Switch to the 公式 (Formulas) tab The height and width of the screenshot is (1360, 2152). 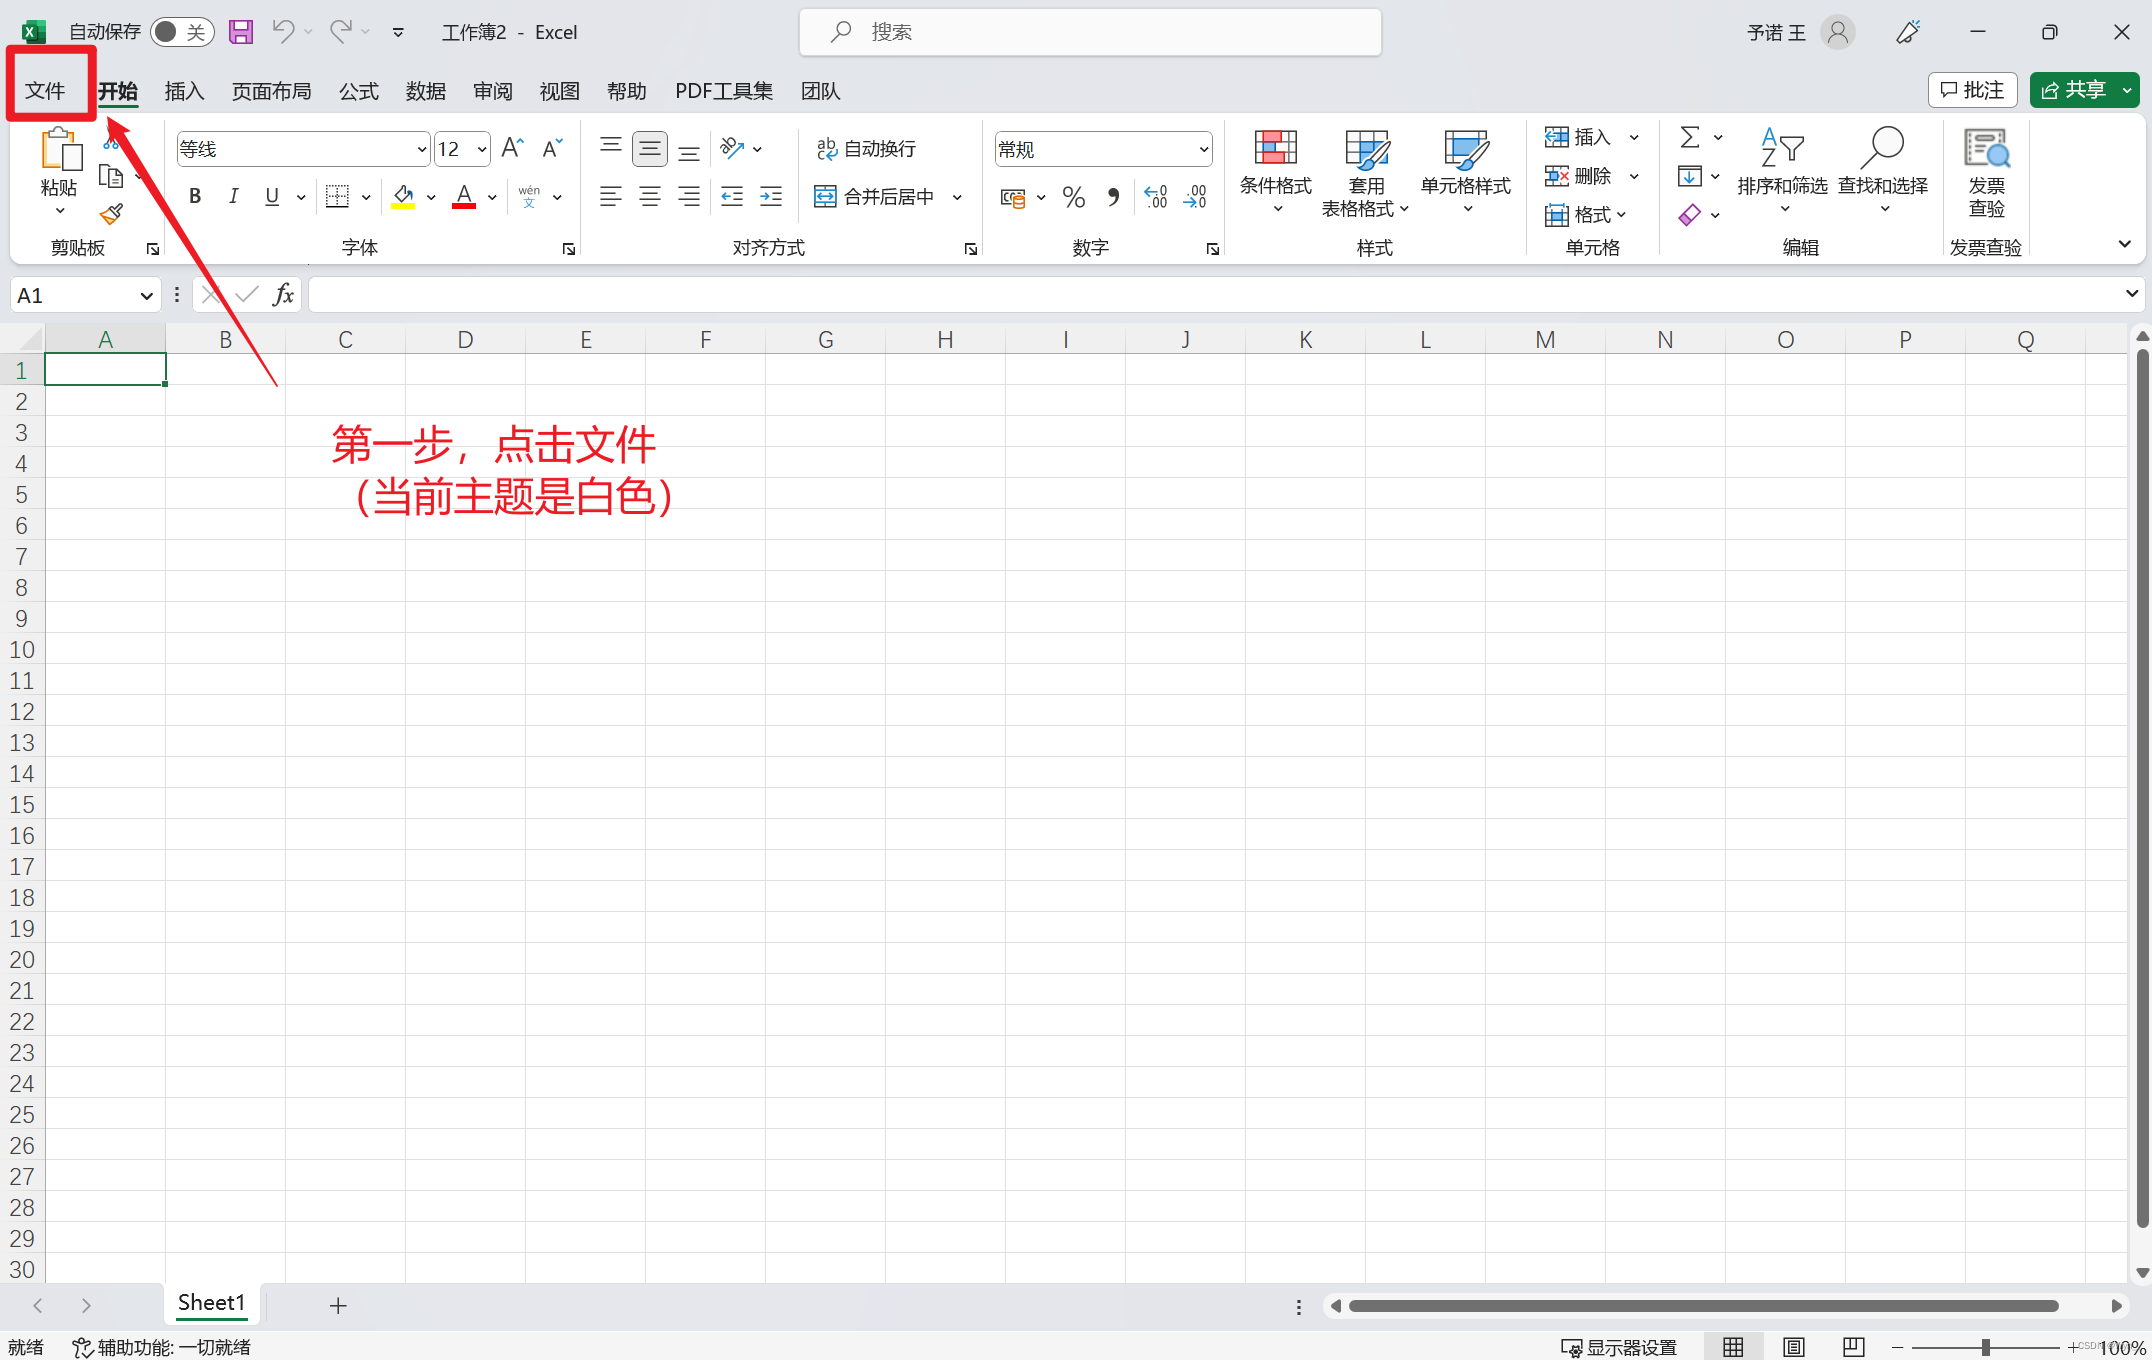tap(358, 91)
